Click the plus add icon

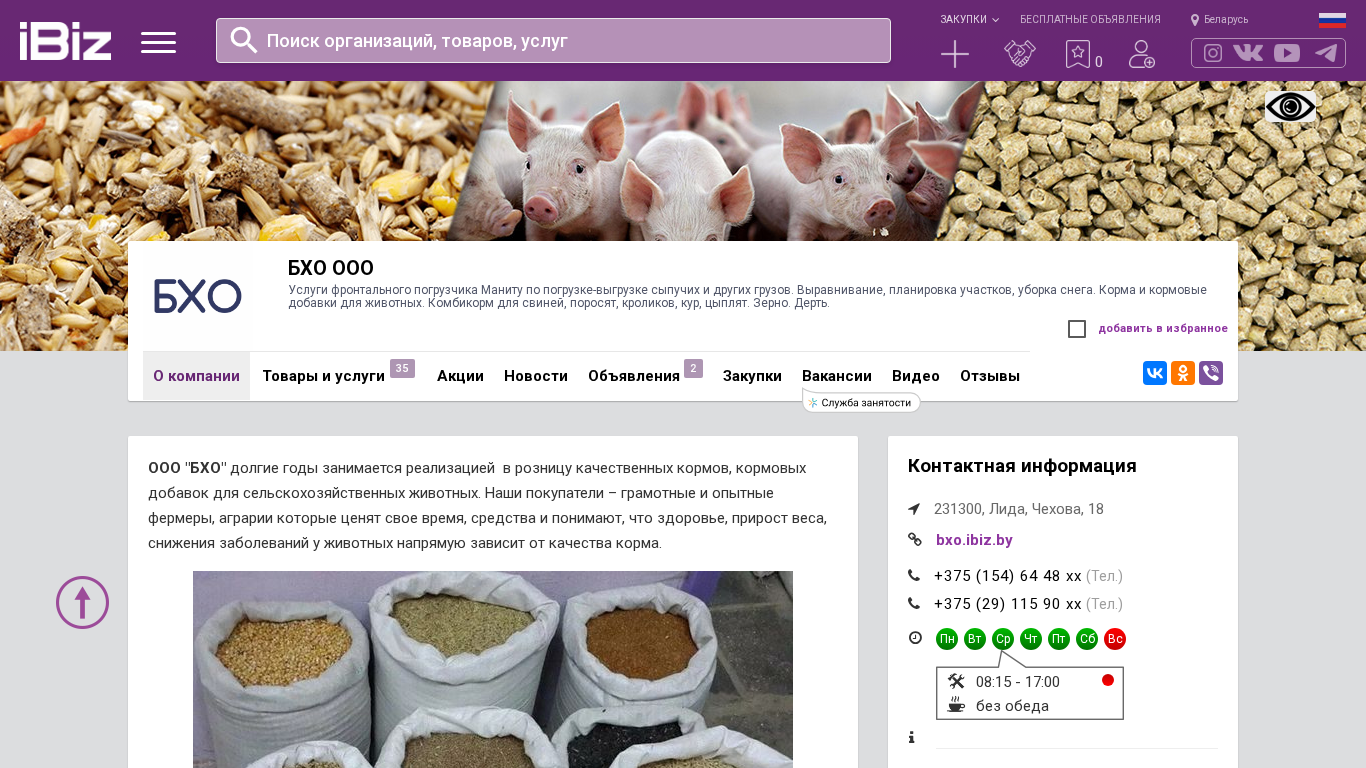955,54
